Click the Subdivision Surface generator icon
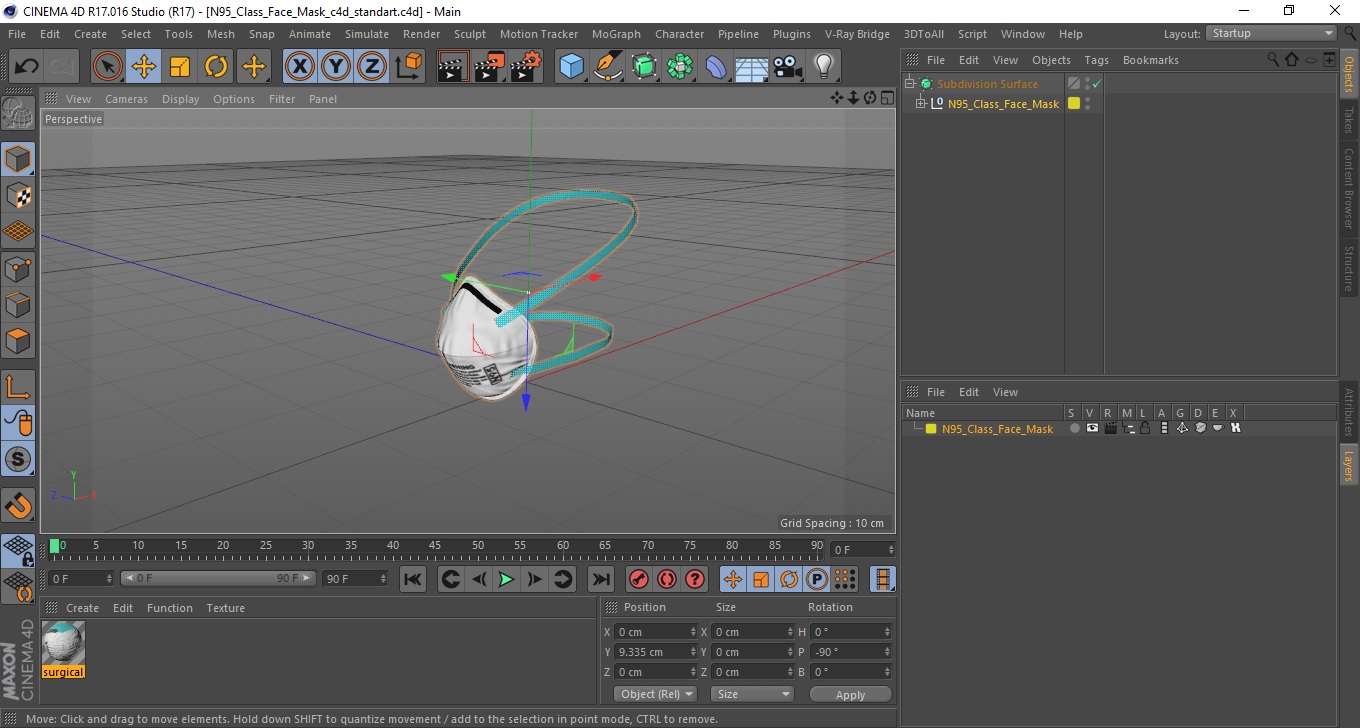 tap(644, 67)
